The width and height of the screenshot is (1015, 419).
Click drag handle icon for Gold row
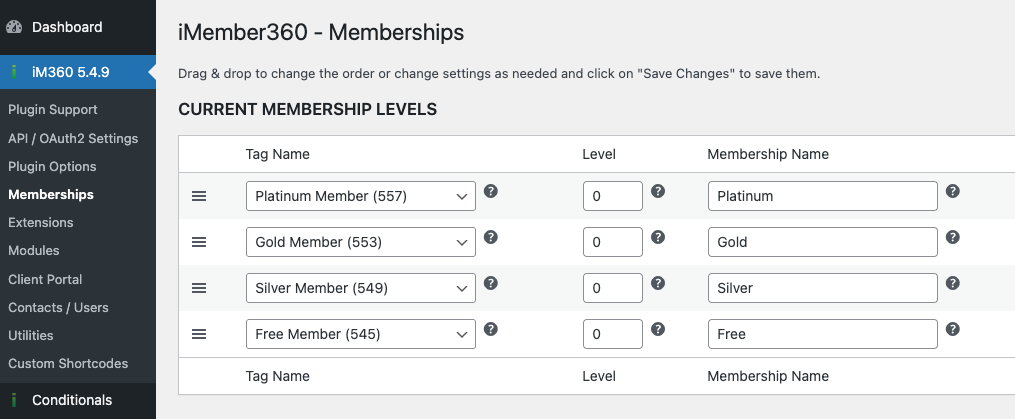[199, 242]
